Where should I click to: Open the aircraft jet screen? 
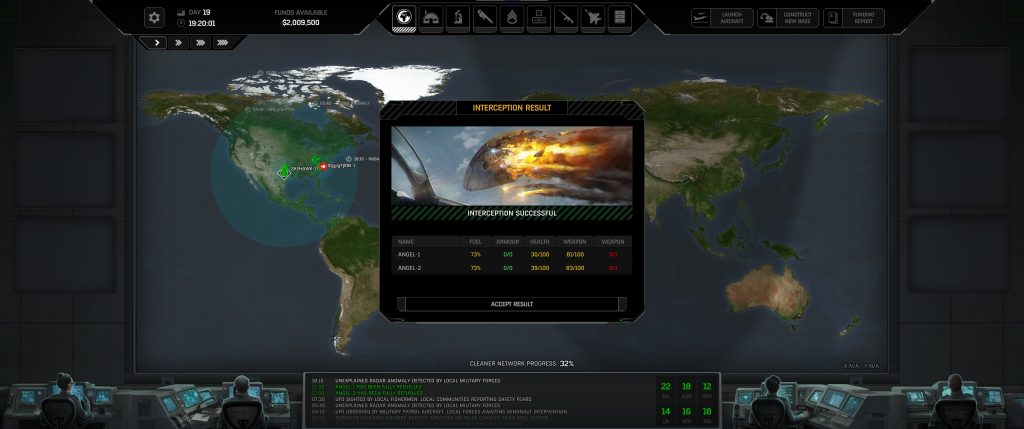pyautogui.click(x=593, y=18)
